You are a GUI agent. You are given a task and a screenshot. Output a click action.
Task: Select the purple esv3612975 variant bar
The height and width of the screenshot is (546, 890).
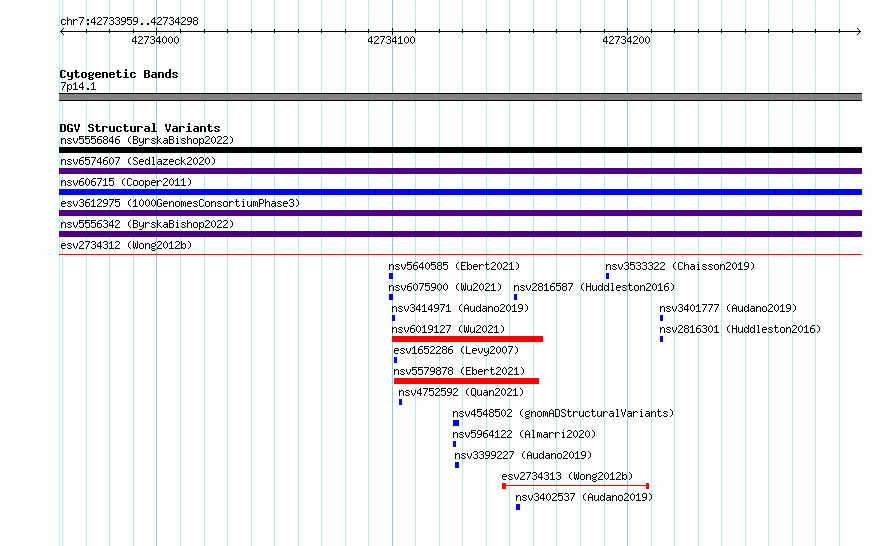point(460,213)
